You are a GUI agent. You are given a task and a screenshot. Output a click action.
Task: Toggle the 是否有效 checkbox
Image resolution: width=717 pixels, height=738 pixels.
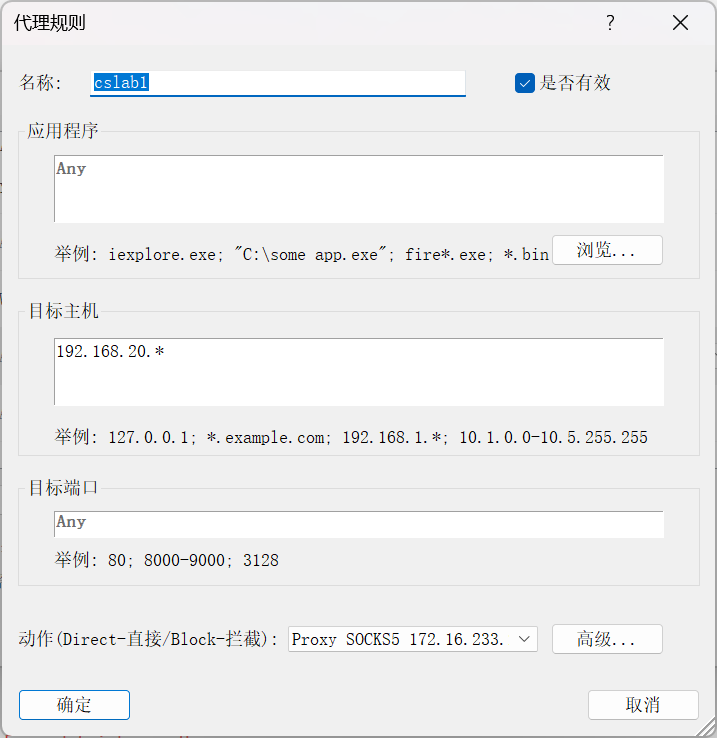coord(524,83)
